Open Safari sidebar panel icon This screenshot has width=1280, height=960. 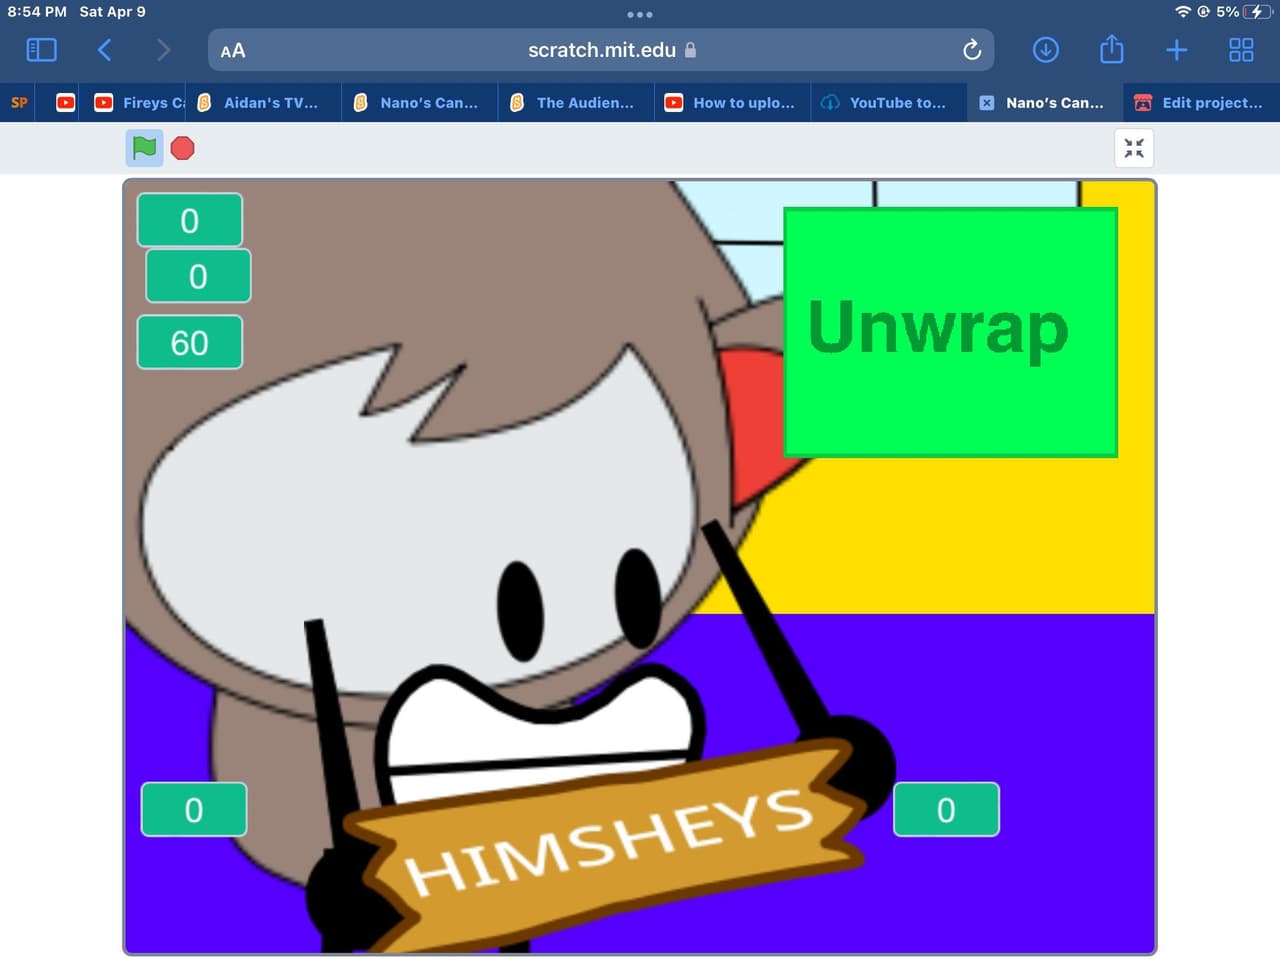[41, 50]
